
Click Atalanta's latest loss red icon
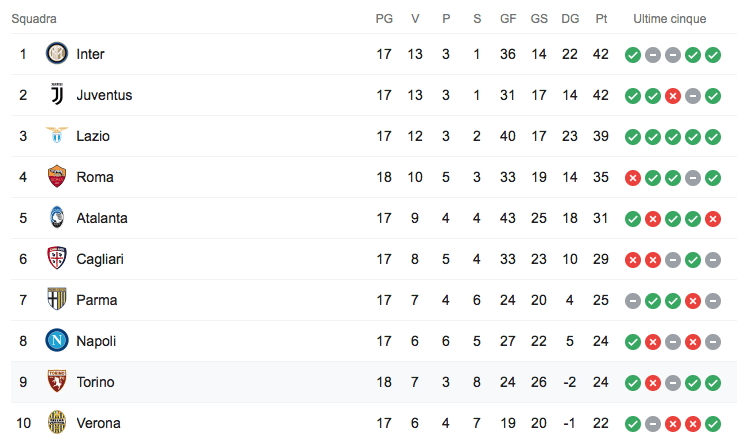pos(712,219)
